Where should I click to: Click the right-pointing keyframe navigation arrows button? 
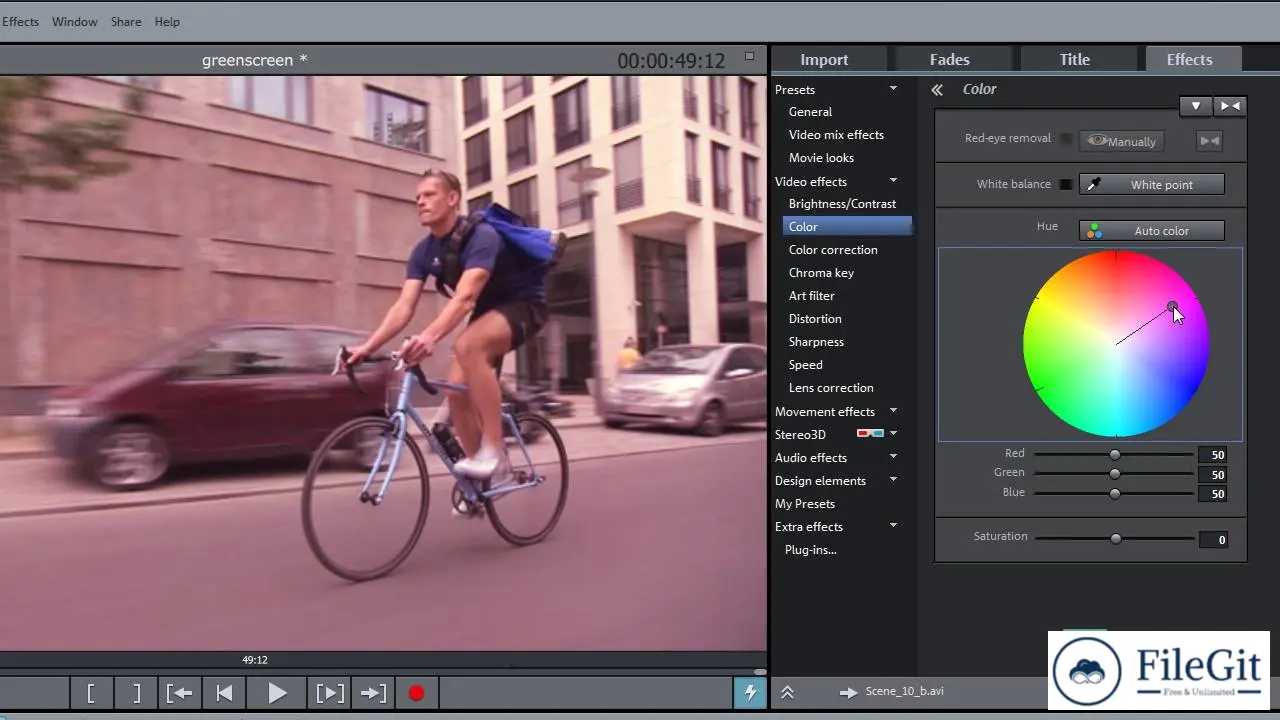click(1229, 106)
